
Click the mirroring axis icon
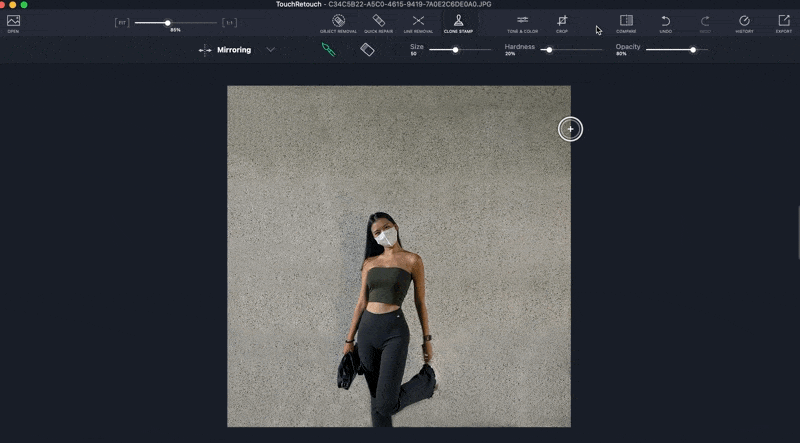[205, 50]
